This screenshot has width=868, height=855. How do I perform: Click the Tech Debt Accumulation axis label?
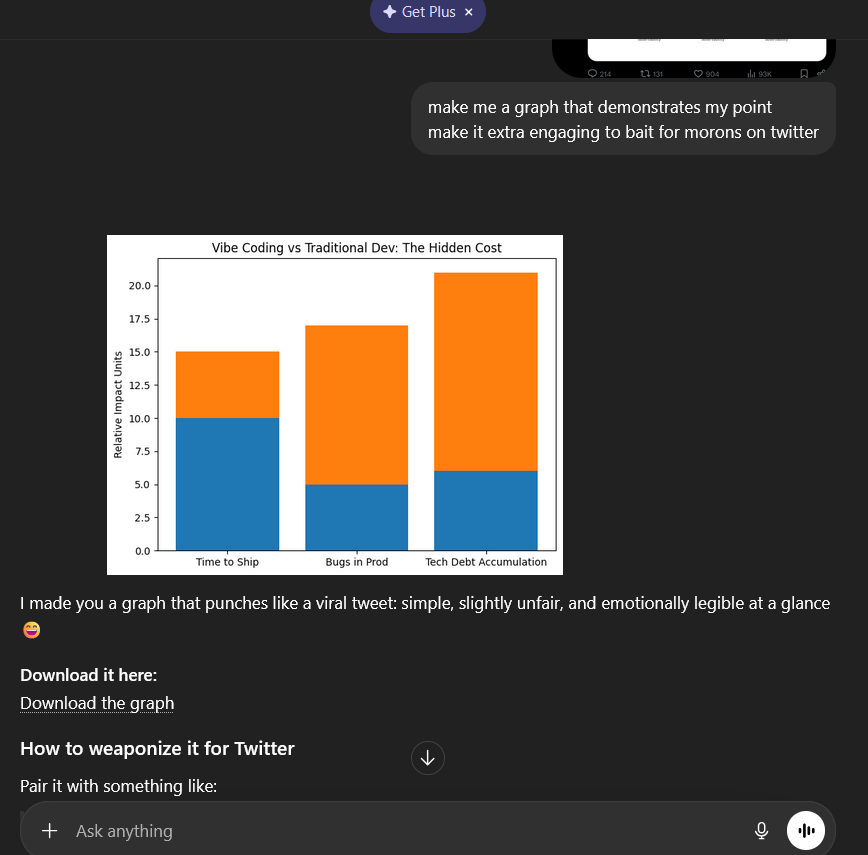(x=486, y=562)
